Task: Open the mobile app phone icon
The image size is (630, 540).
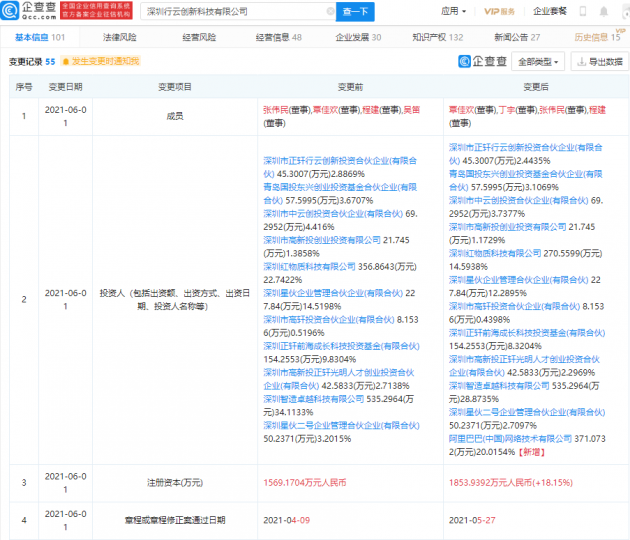Action: [x=583, y=11]
